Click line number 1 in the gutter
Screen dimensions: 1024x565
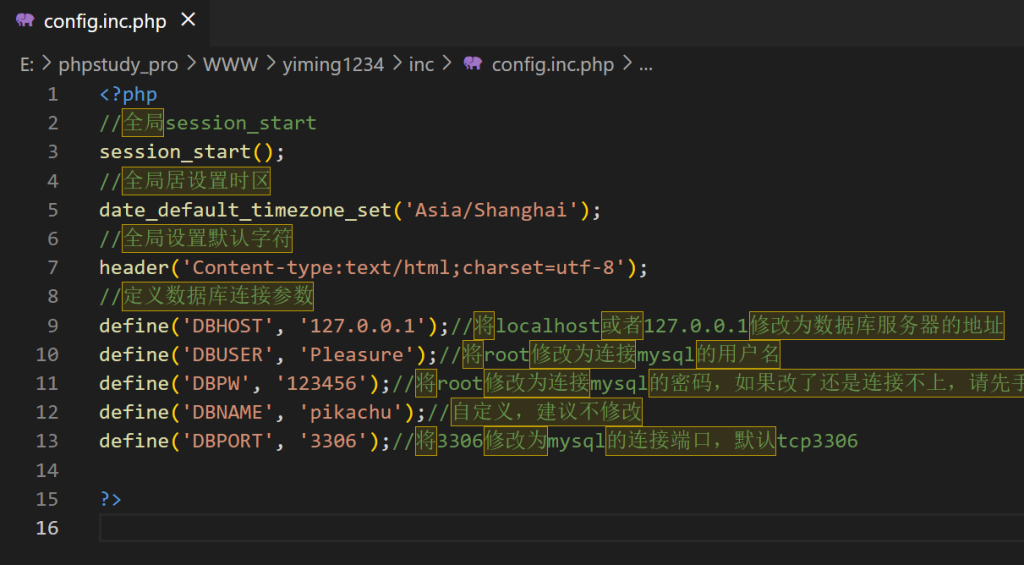[52, 94]
